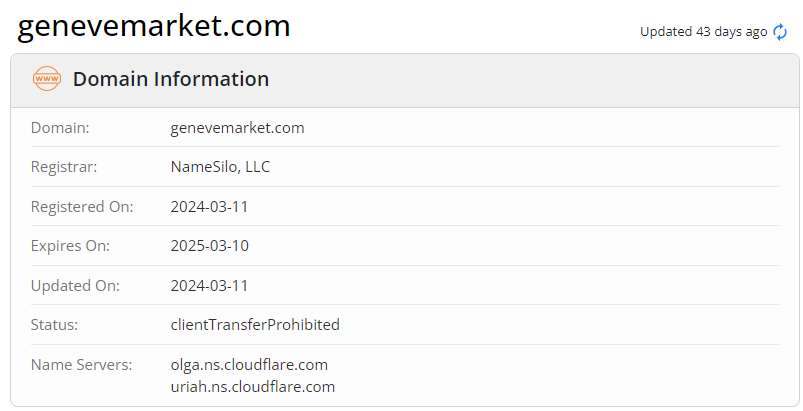
Task: Click the large genevemarket.com page title
Action: [154, 26]
